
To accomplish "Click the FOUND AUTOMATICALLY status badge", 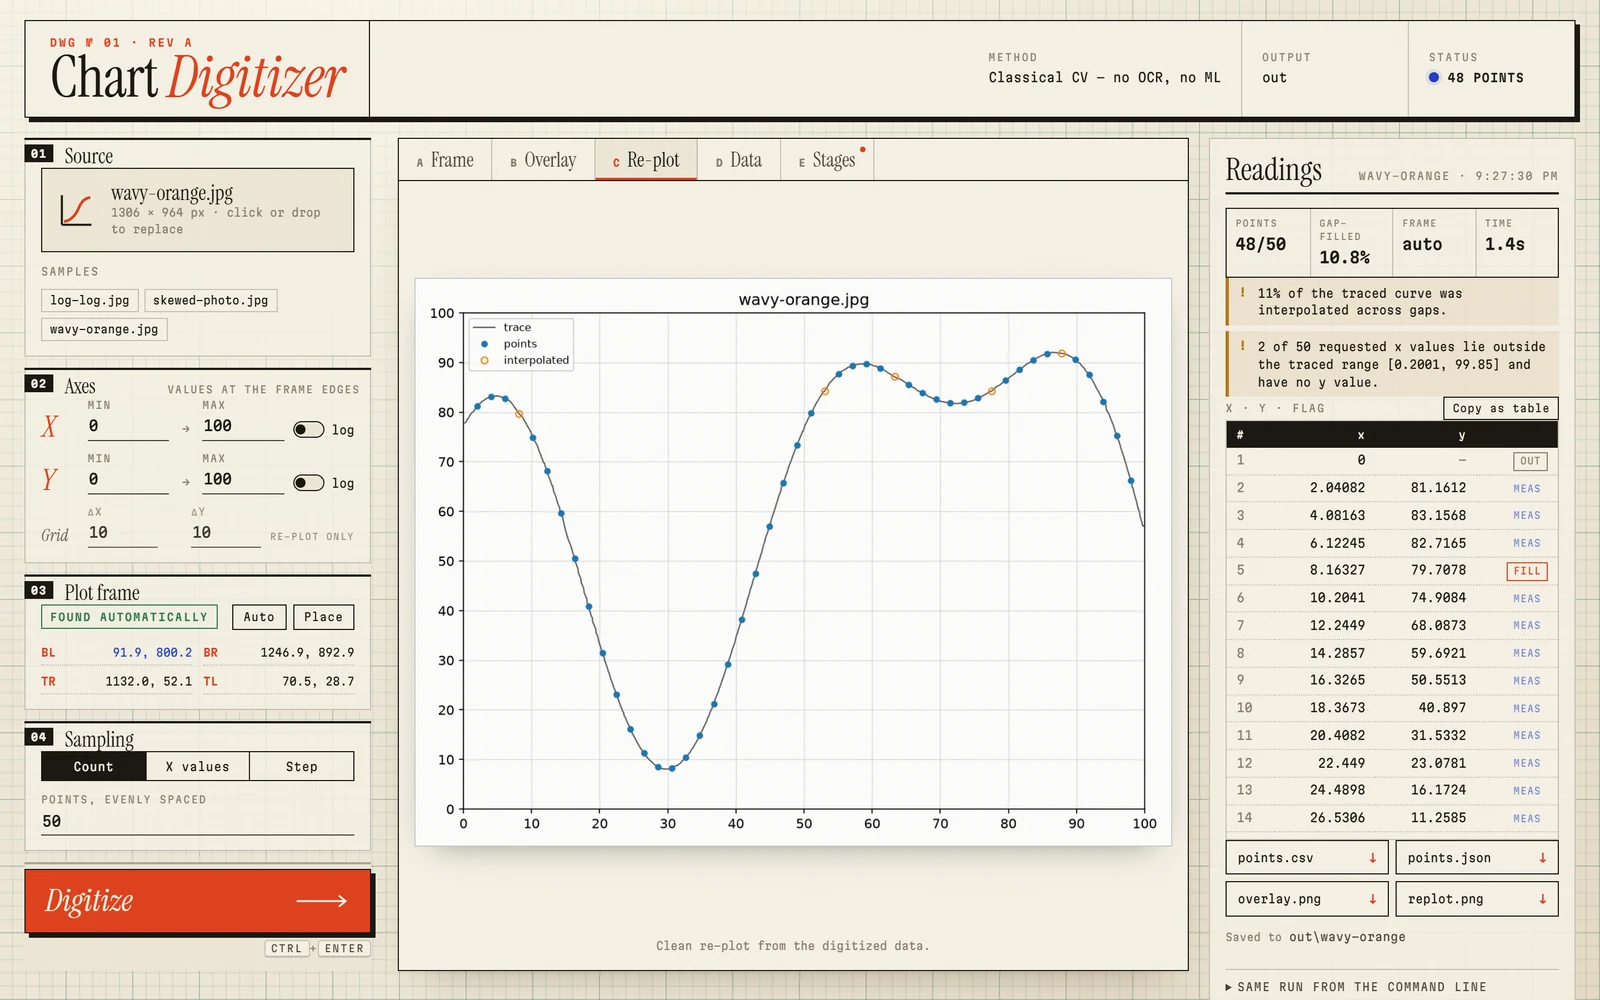I will coord(127,617).
